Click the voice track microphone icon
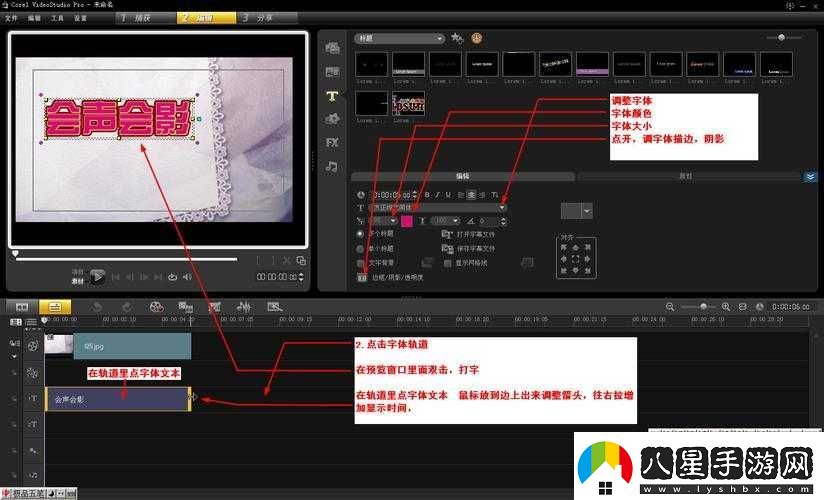The width and height of the screenshot is (824, 500). pos(33,451)
